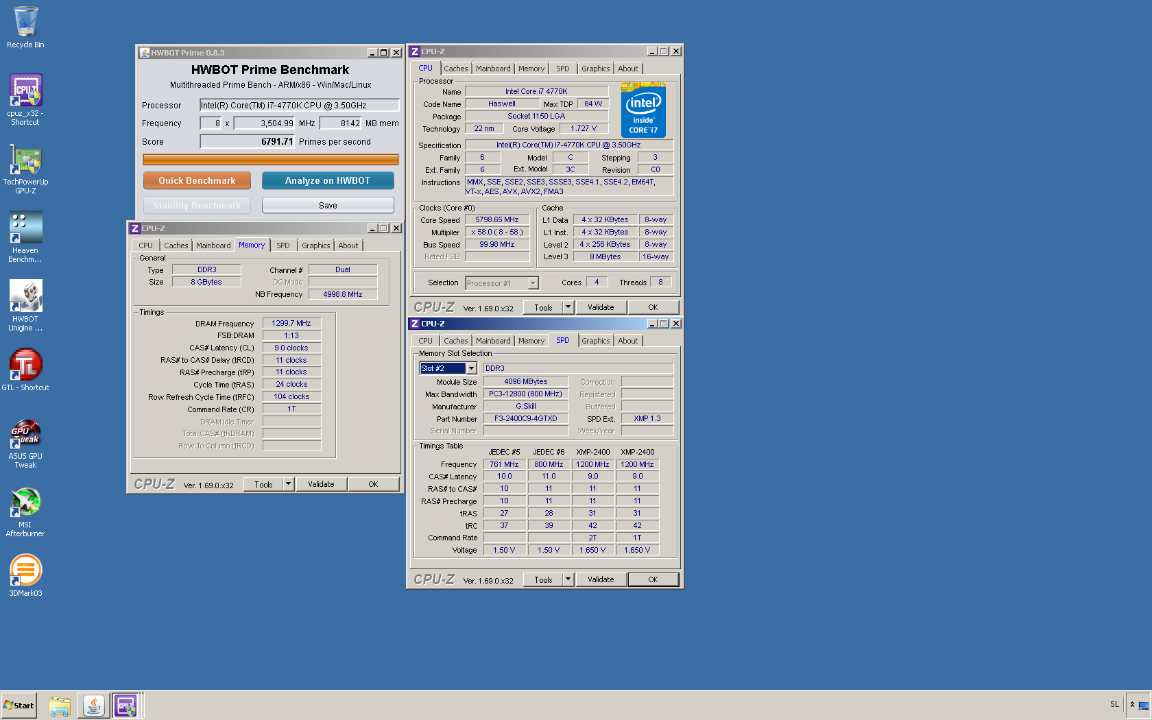
Task: Open the Slot #2 memory slot dropdown
Action: pos(471,368)
